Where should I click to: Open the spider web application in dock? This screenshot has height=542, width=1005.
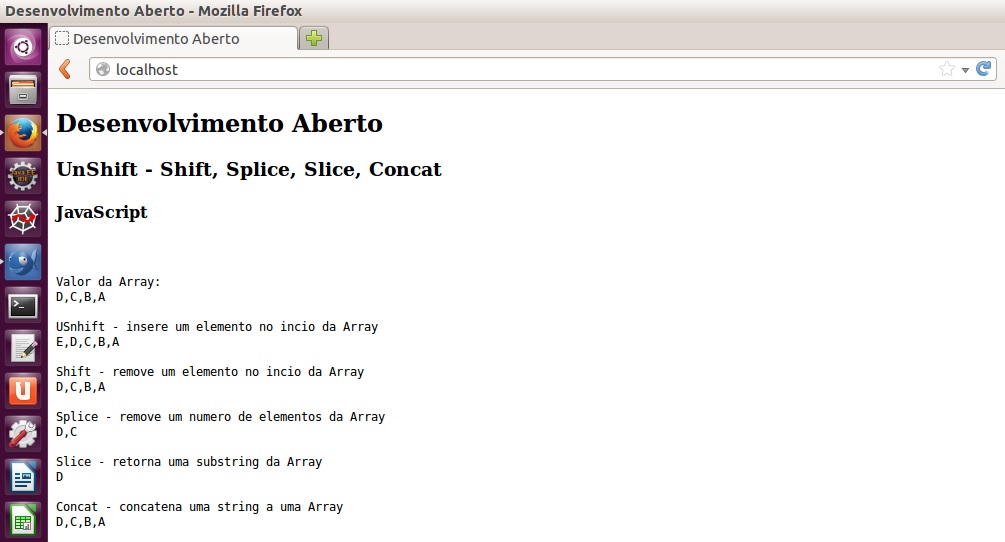(23, 219)
